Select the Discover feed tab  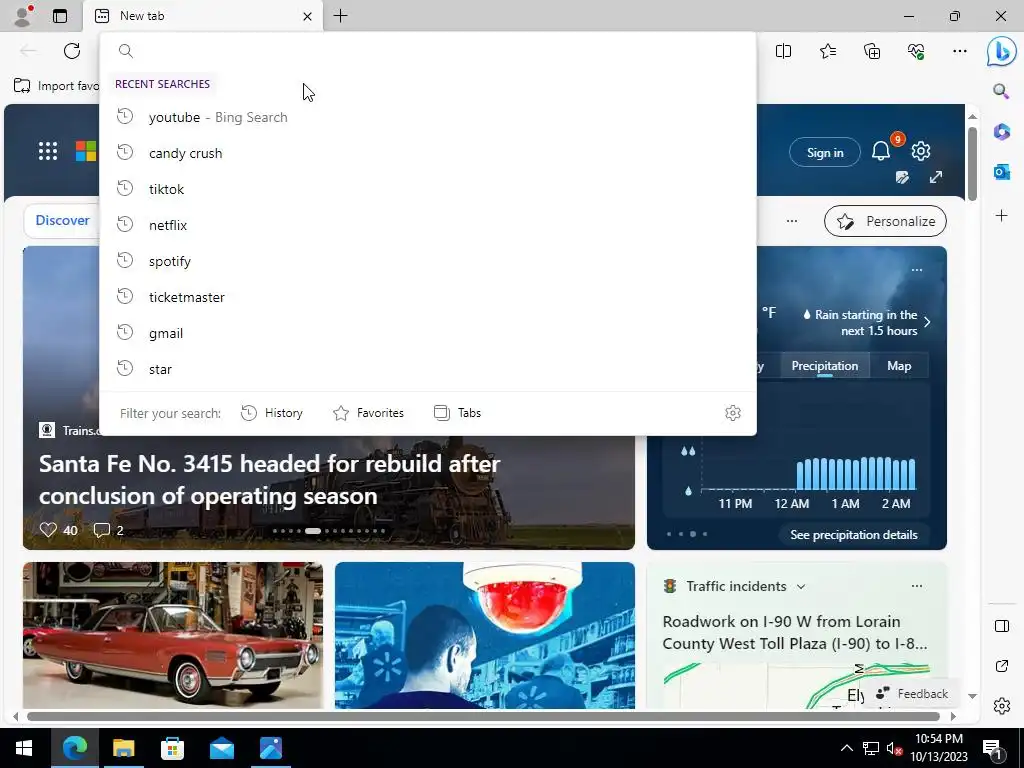62,220
